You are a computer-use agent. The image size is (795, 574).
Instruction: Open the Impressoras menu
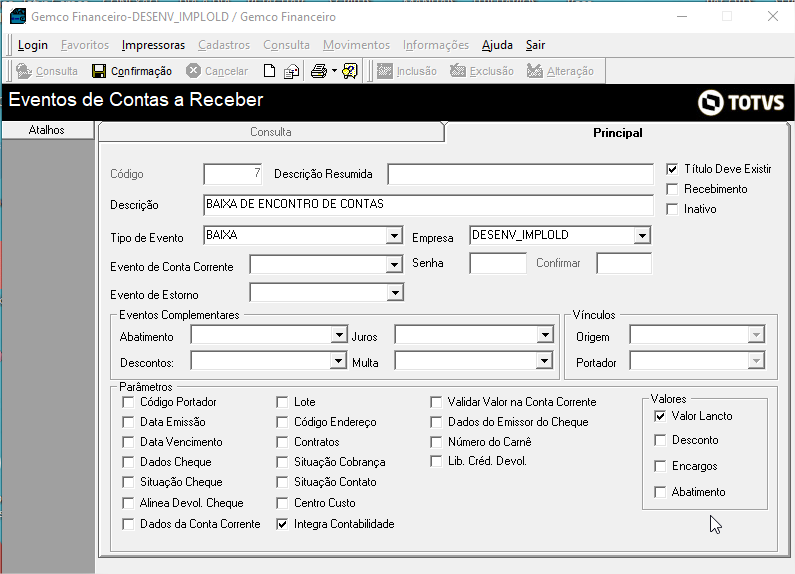tap(153, 45)
